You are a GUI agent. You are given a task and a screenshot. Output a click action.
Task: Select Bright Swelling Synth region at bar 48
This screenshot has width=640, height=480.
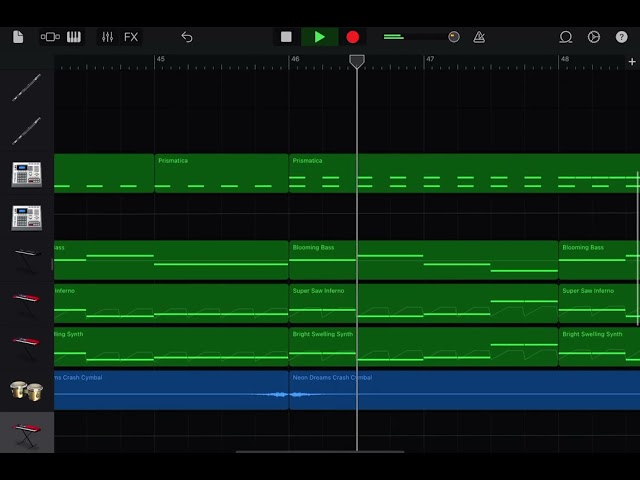tap(599, 347)
